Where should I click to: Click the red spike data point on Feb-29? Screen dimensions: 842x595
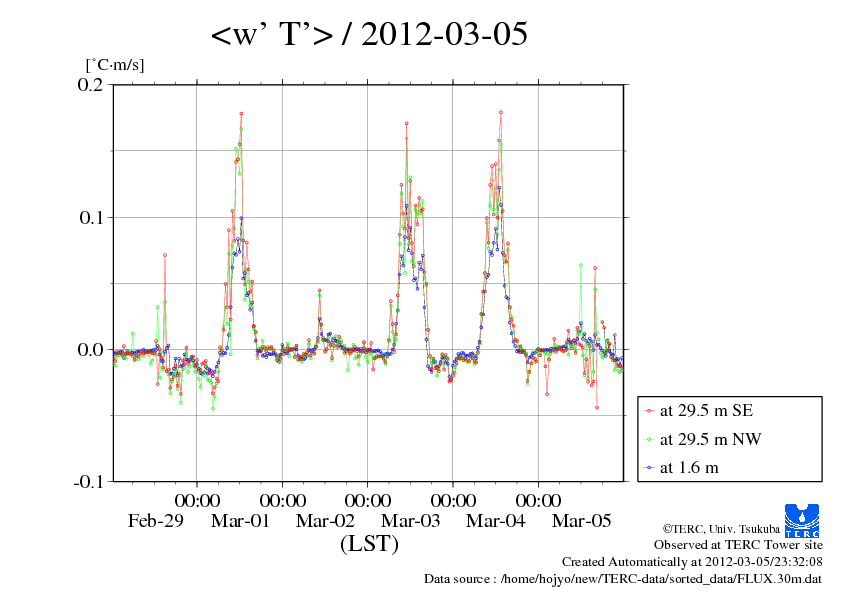pyautogui.click(x=165, y=255)
